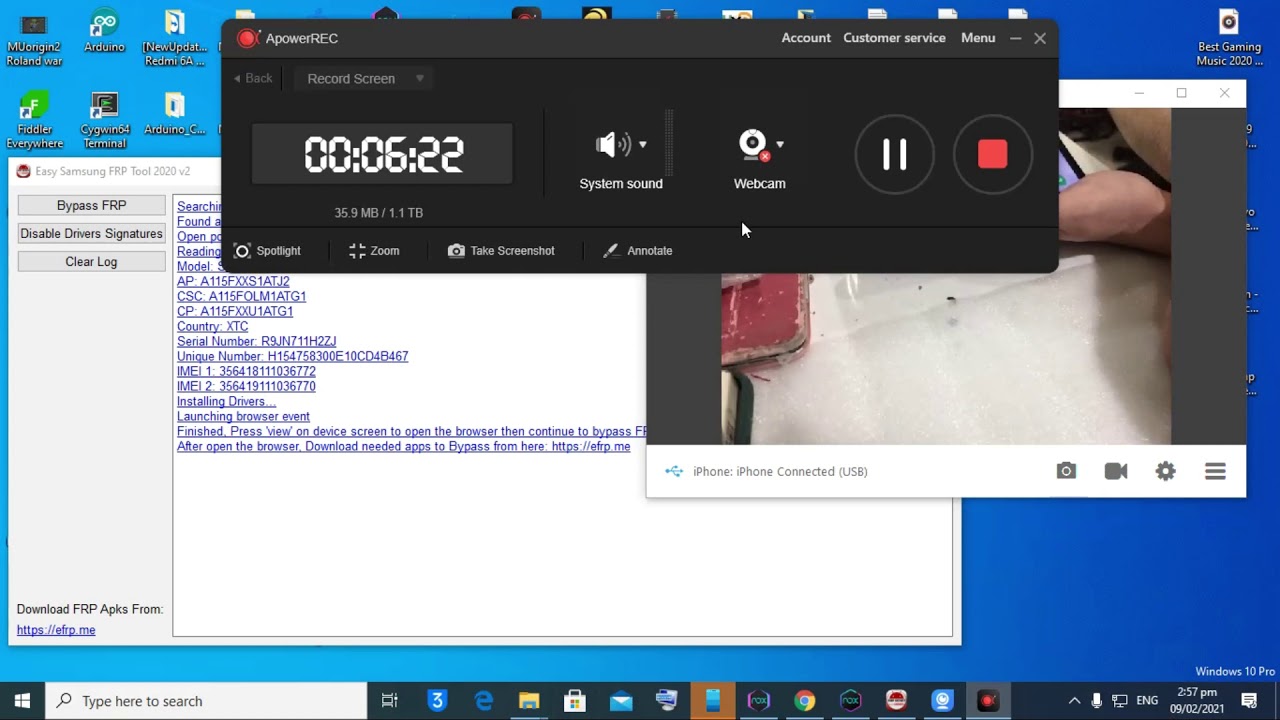This screenshot has width=1280, height=720.
Task: Click the video record icon in iPhone mirror window
Action: [1116, 471]
